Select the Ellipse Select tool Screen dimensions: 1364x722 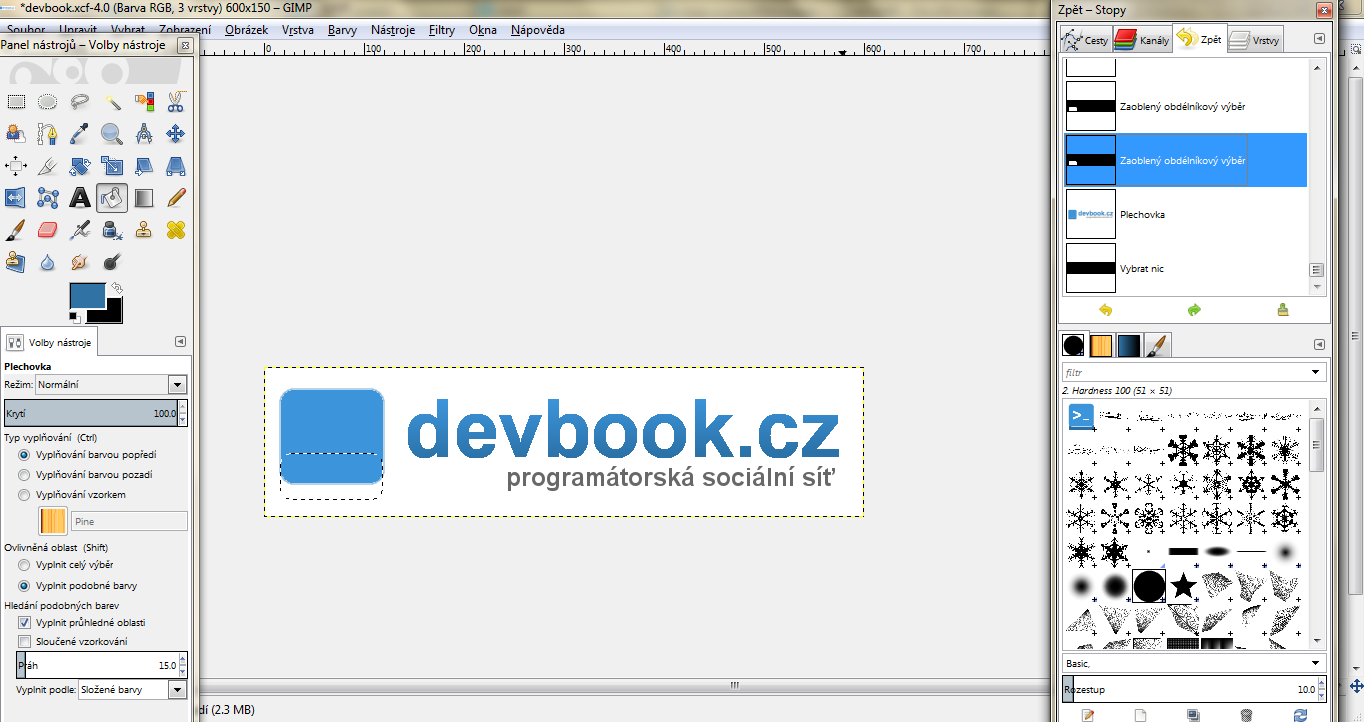(48, 101)
